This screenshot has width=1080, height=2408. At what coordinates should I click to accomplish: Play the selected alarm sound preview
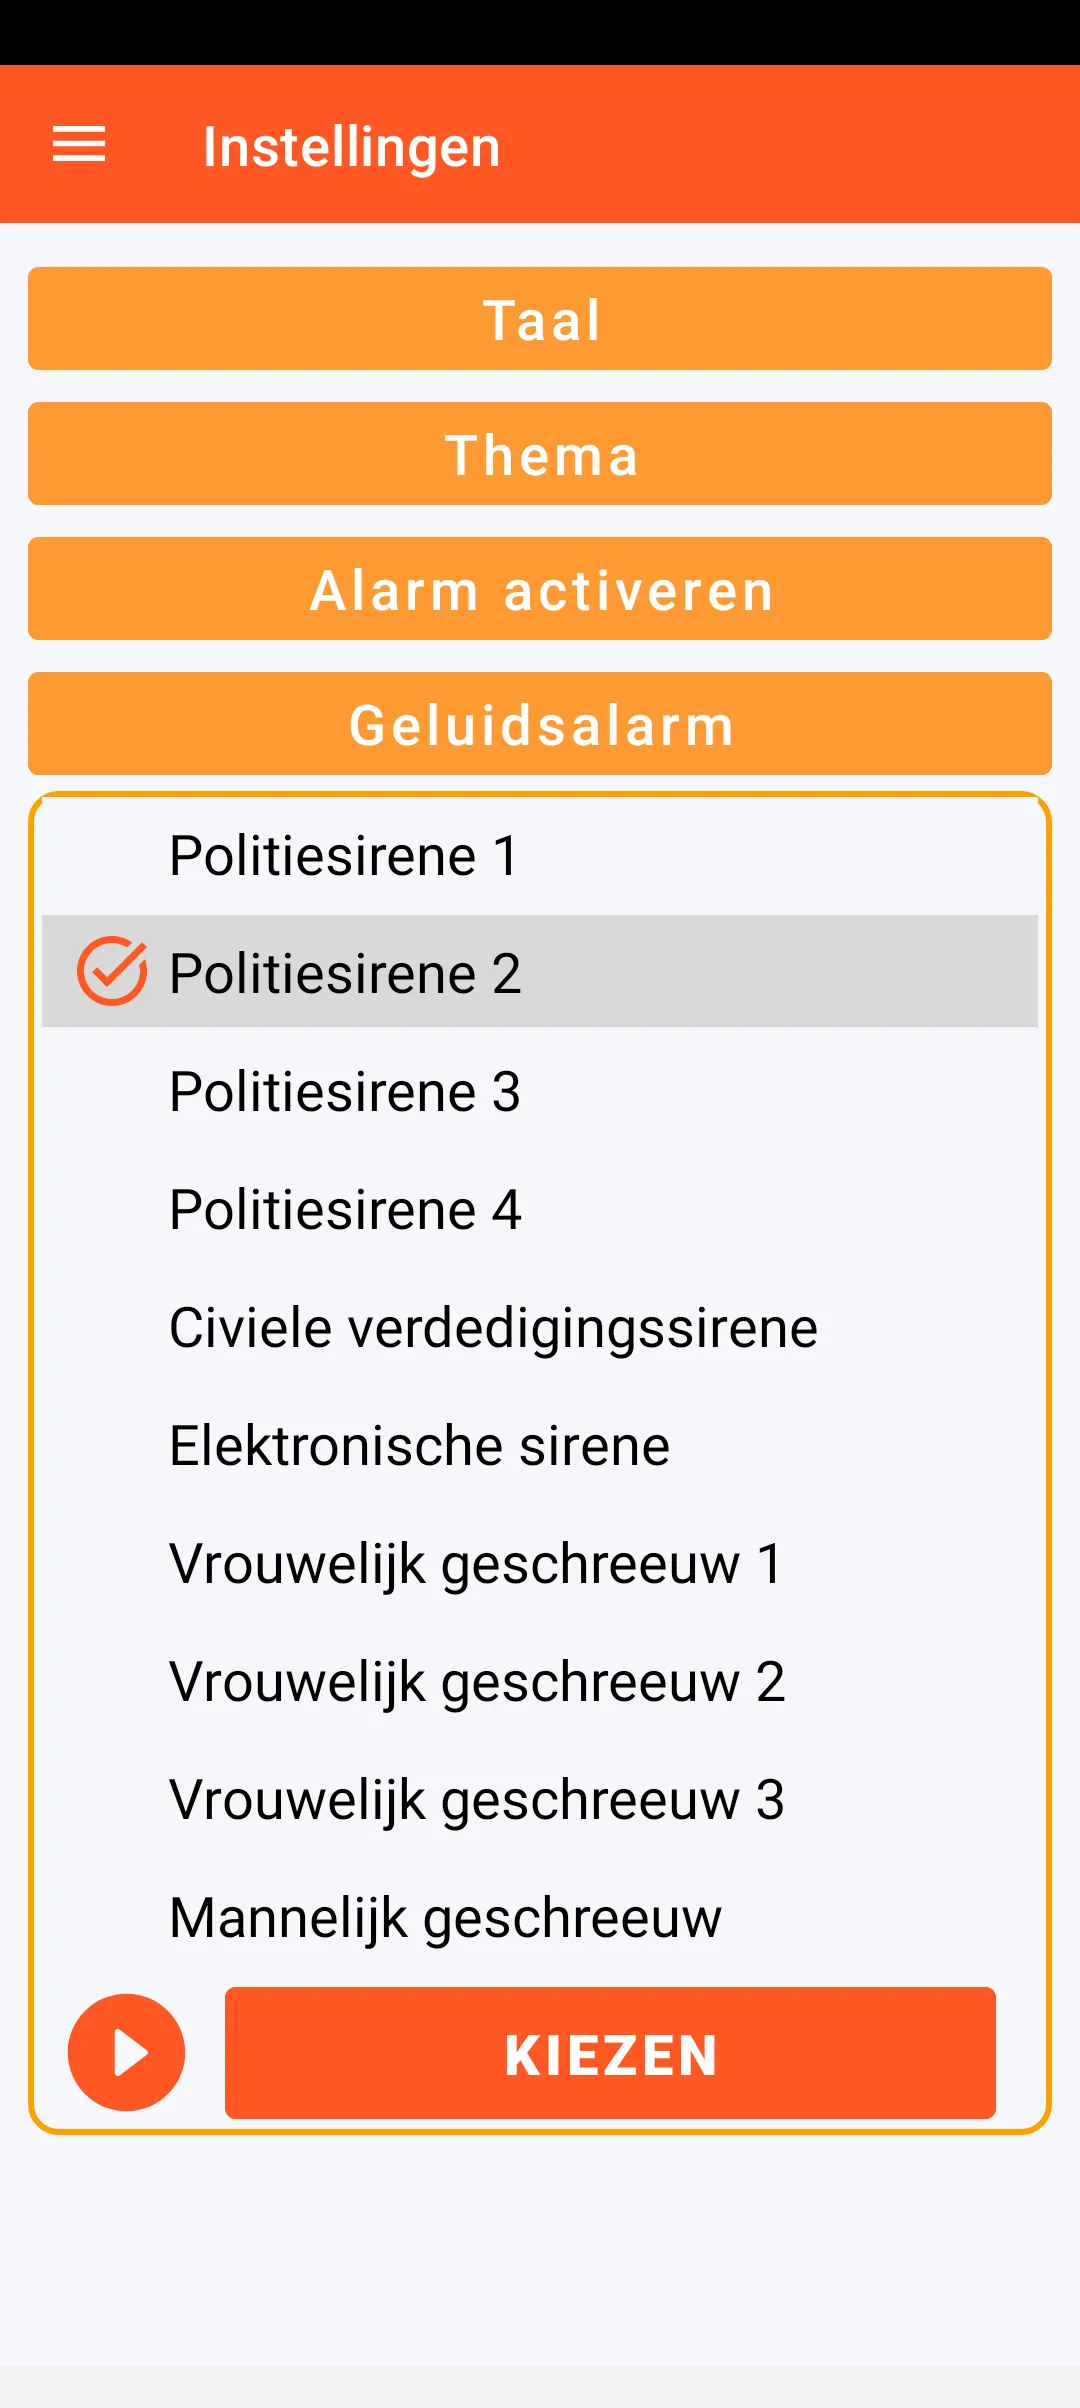click(x=126, y=2052)
